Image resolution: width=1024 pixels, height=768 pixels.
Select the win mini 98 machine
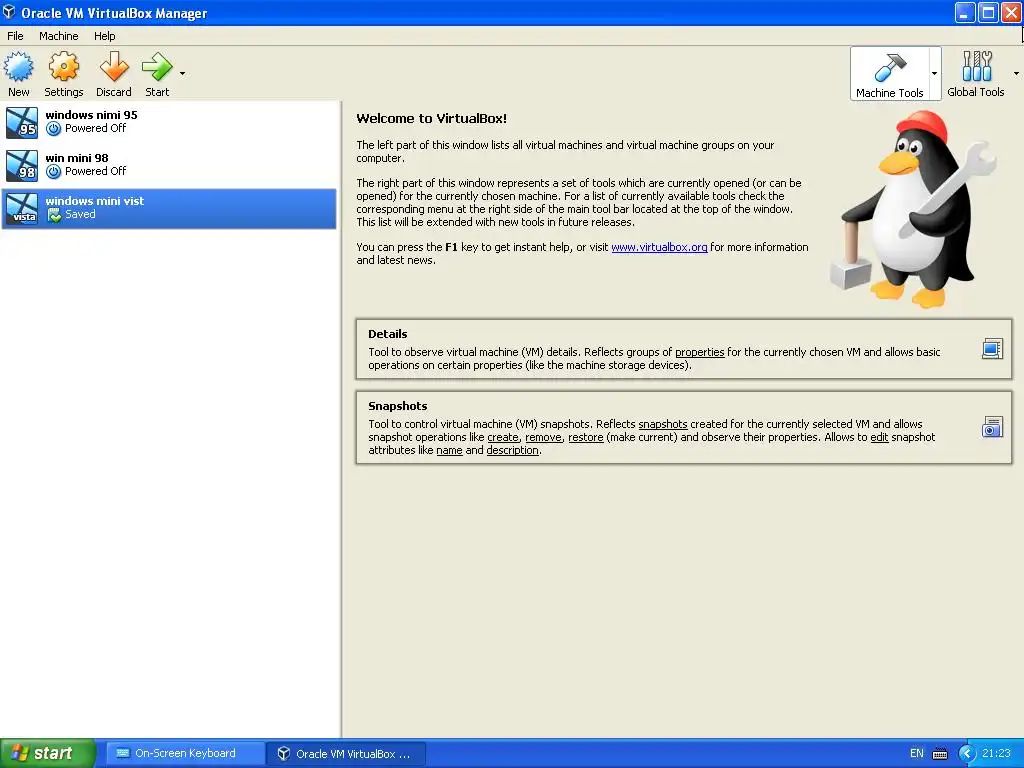(169, 165)
